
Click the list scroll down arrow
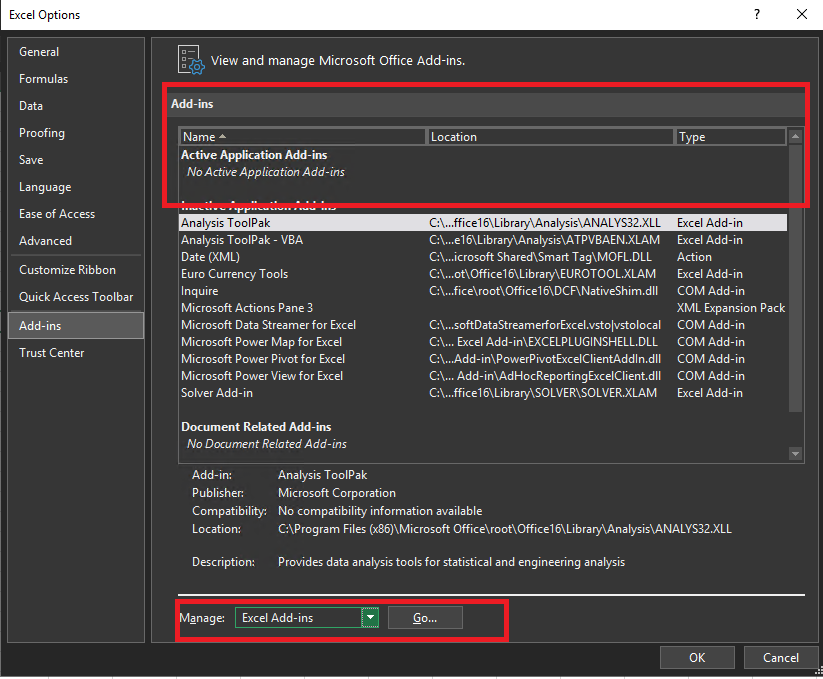tap(795, 454)
